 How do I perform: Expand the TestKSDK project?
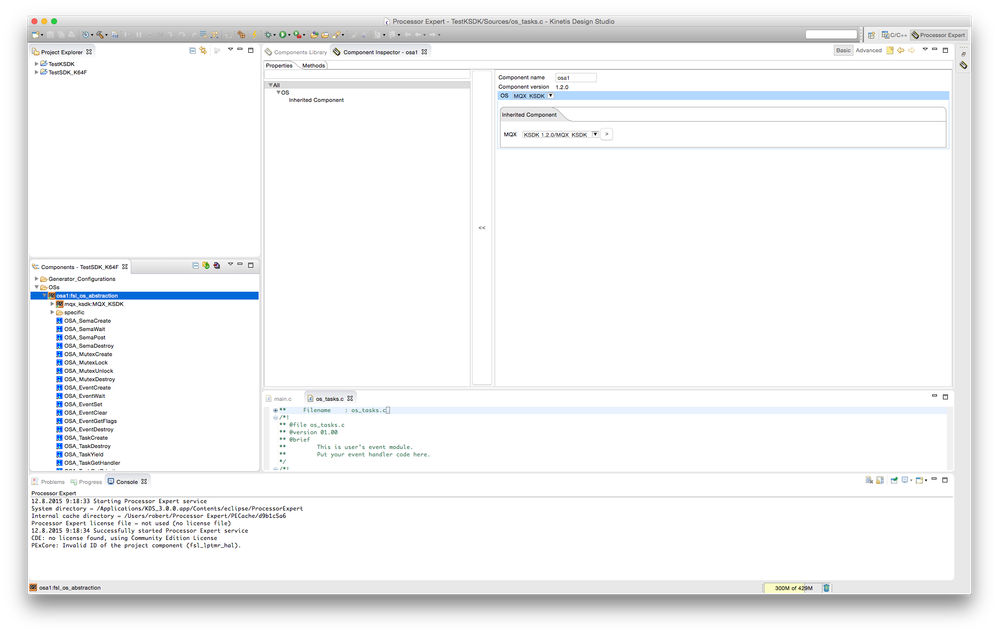point(36,64)
